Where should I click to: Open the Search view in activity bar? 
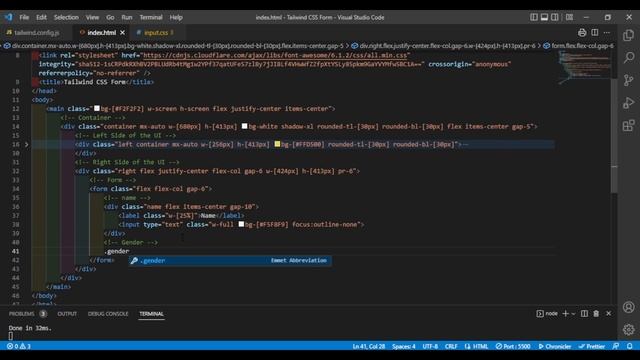629,58
